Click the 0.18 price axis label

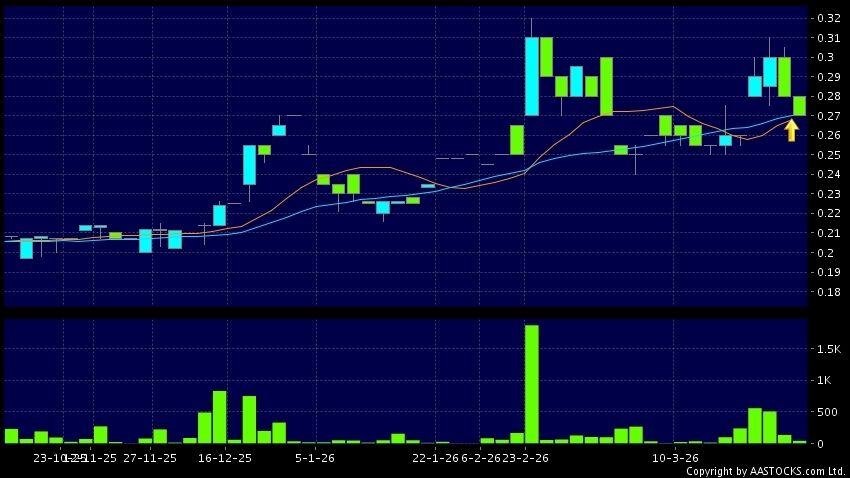tap(827, 292)
